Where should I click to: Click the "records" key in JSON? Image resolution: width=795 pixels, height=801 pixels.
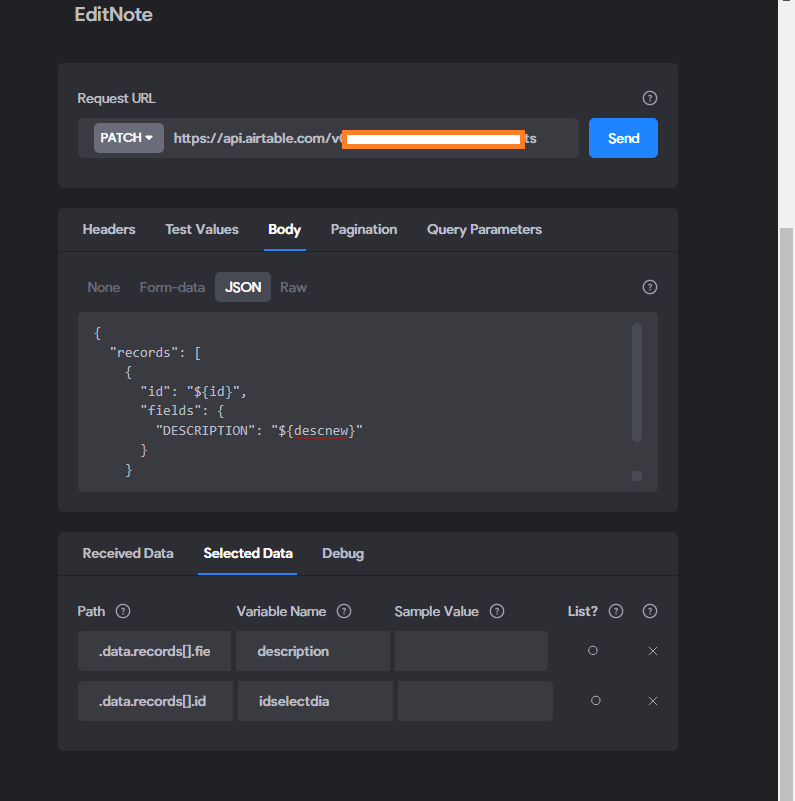click(144, 352)
